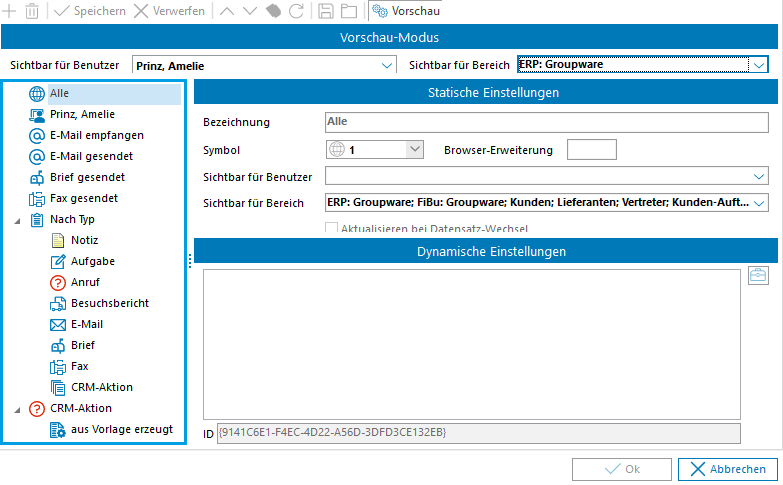Click the Besuchsbericht entry in the tree
Screen dimensions: 783x485
[109, 303]
